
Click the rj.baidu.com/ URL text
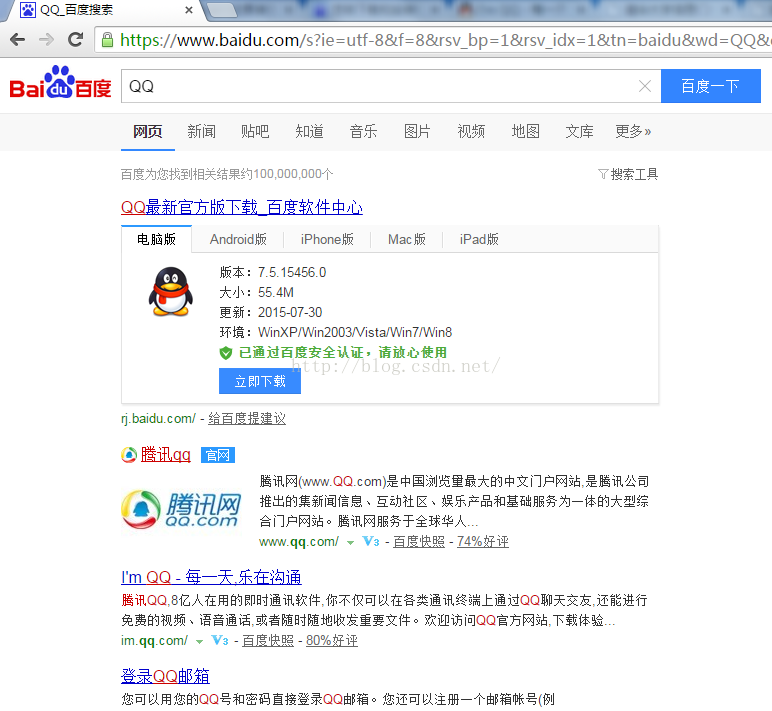pyautogui.click(x=159, y=419)
